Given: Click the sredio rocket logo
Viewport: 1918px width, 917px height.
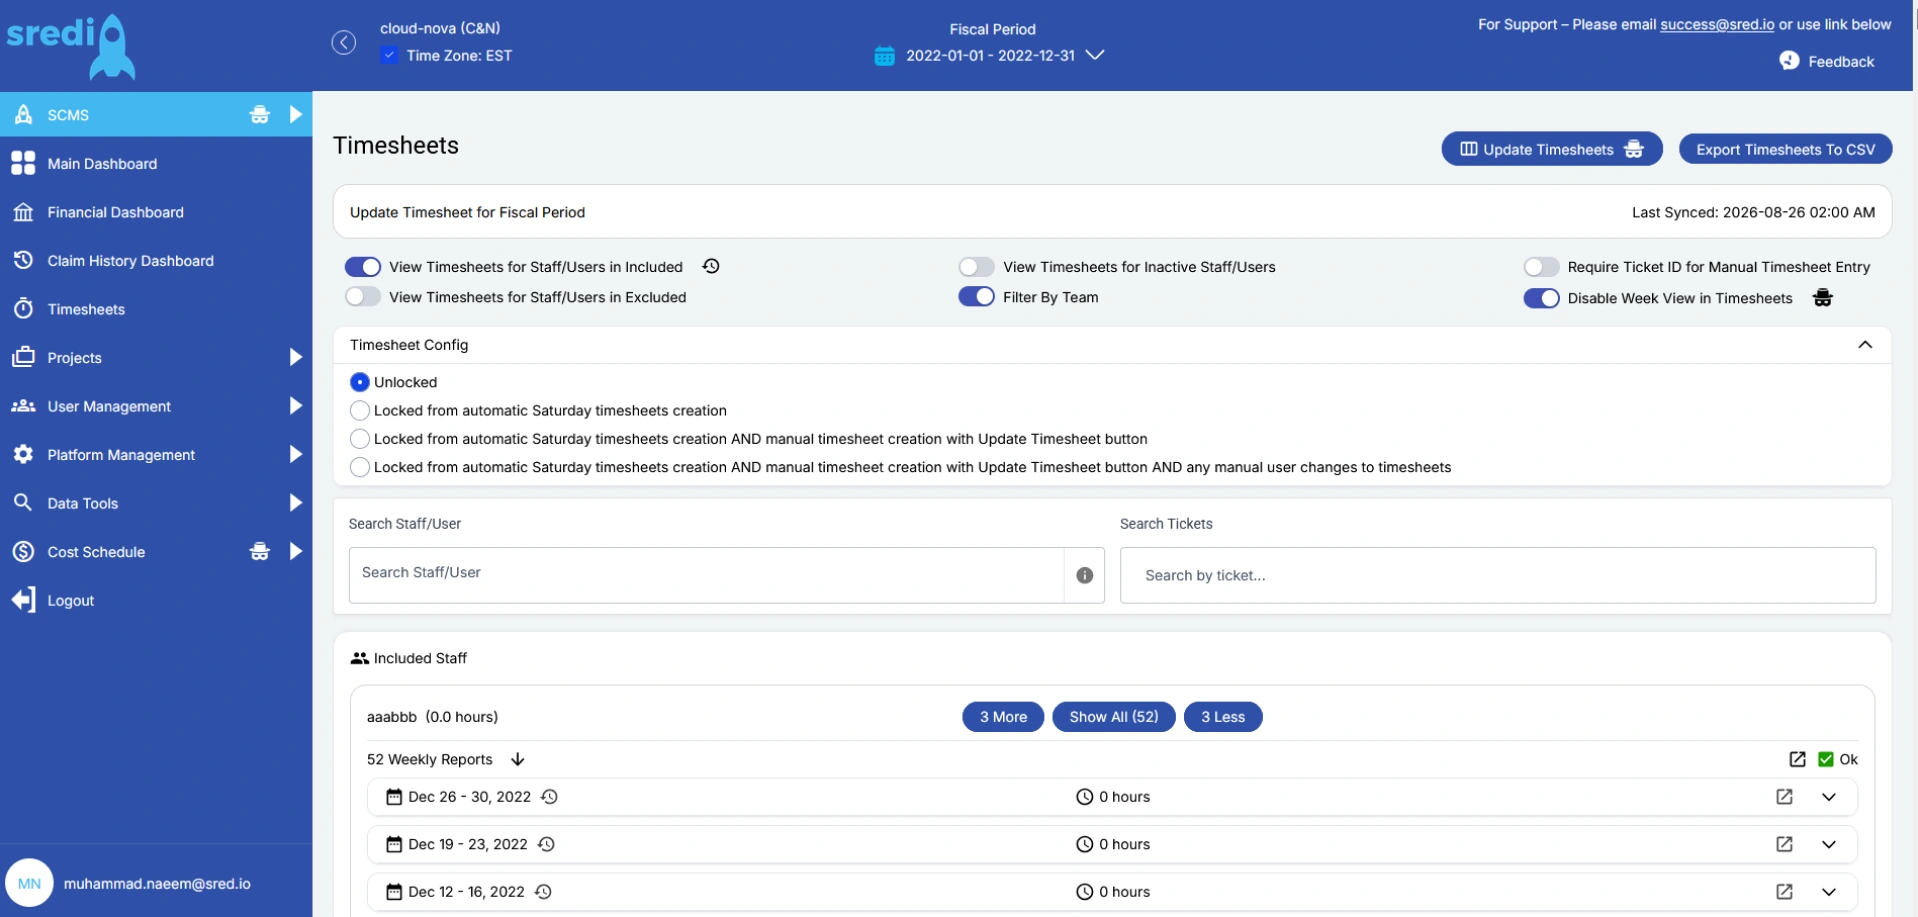Looking at the screenshot, I should pyautogui.click(x=71, y=46).
